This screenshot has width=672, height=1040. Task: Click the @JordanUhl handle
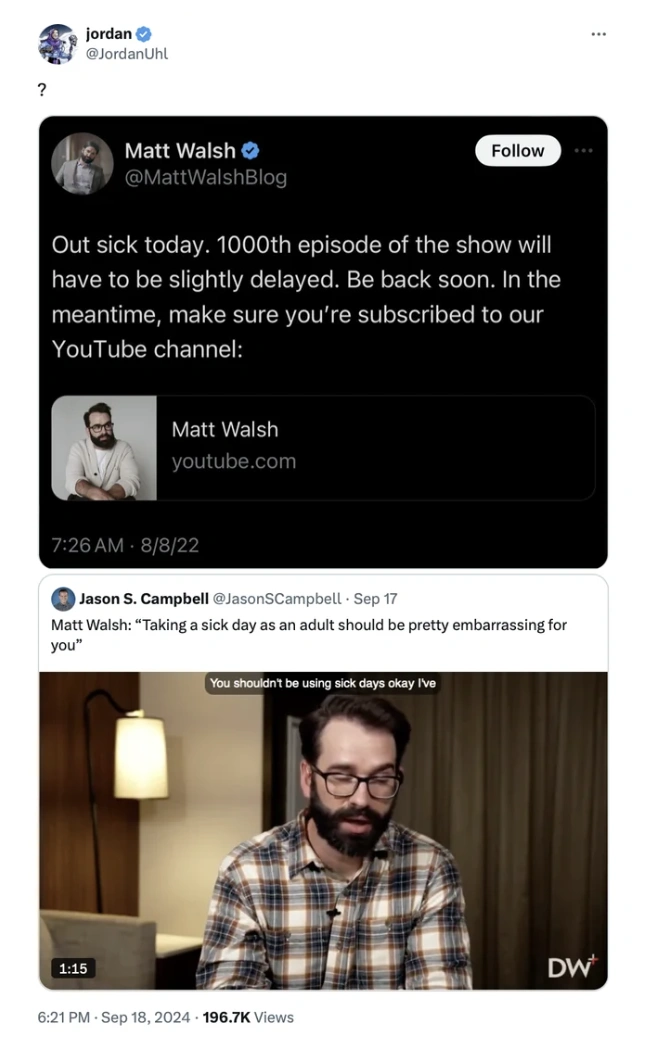[x=127, y=54]
